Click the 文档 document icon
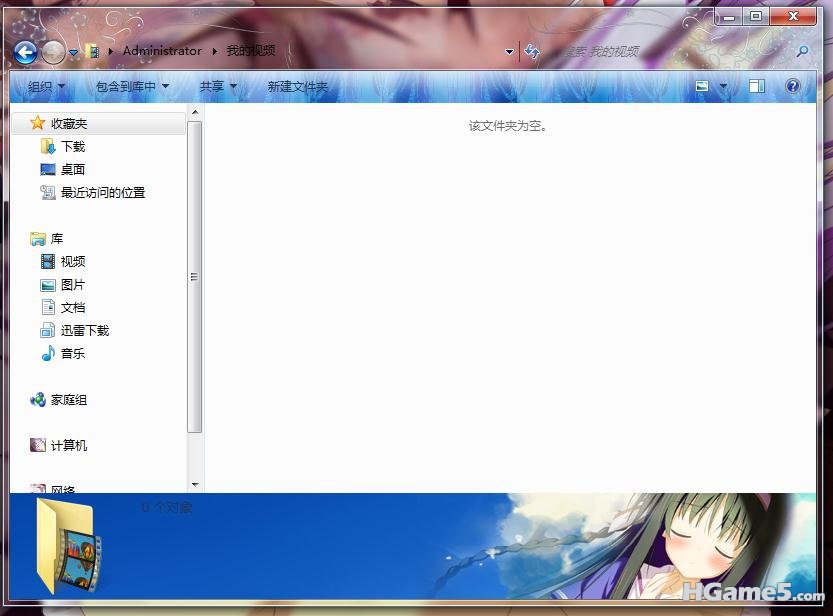Screen dimensions: 833x616 [48, 307]
